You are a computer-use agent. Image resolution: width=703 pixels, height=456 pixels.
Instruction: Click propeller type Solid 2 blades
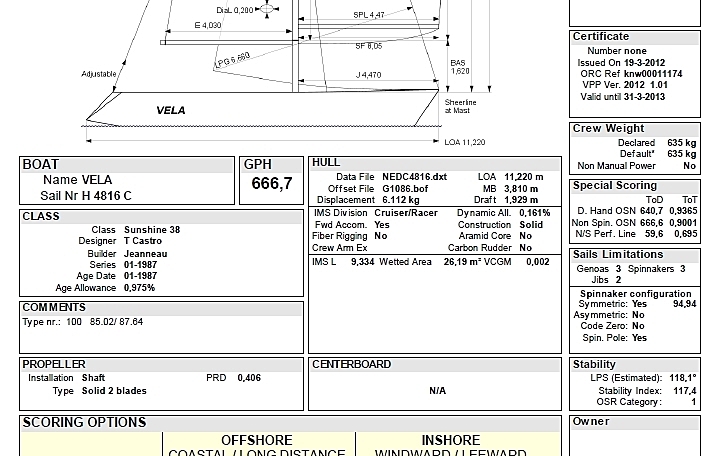[114, 391]
